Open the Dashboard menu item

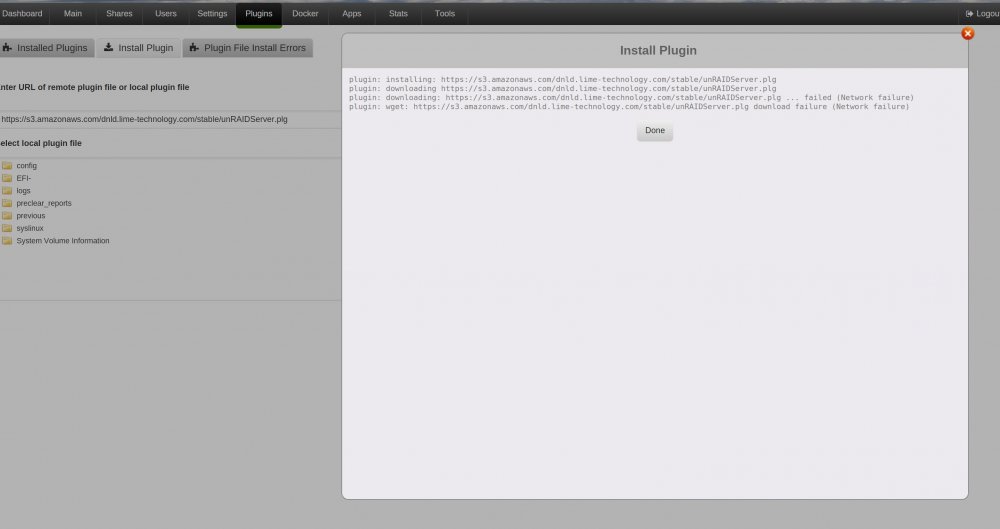tap(22, 13)
